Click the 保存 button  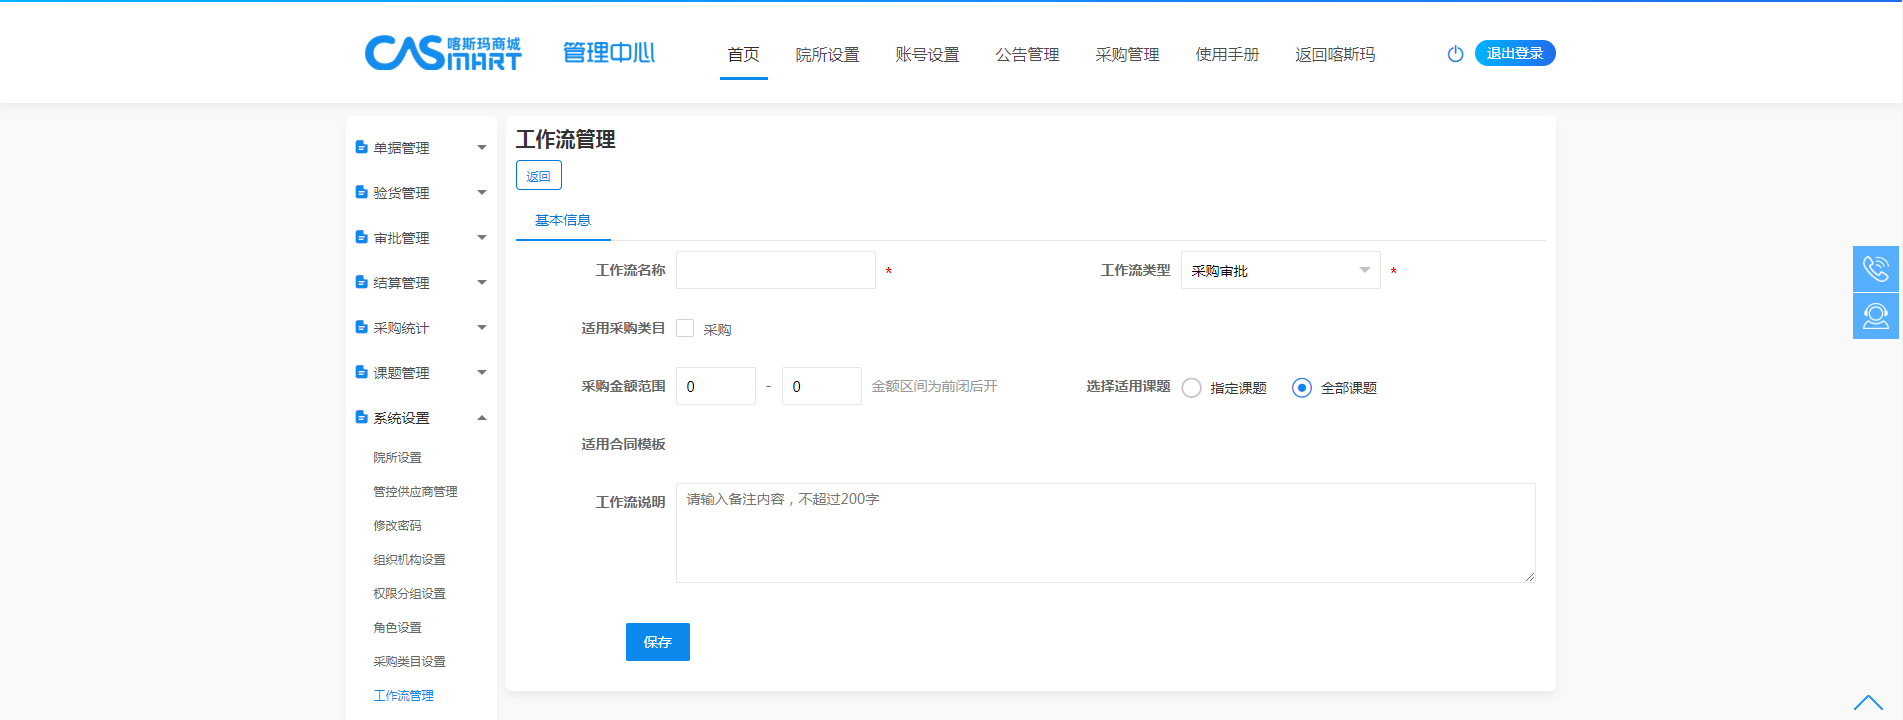[657, 642]
